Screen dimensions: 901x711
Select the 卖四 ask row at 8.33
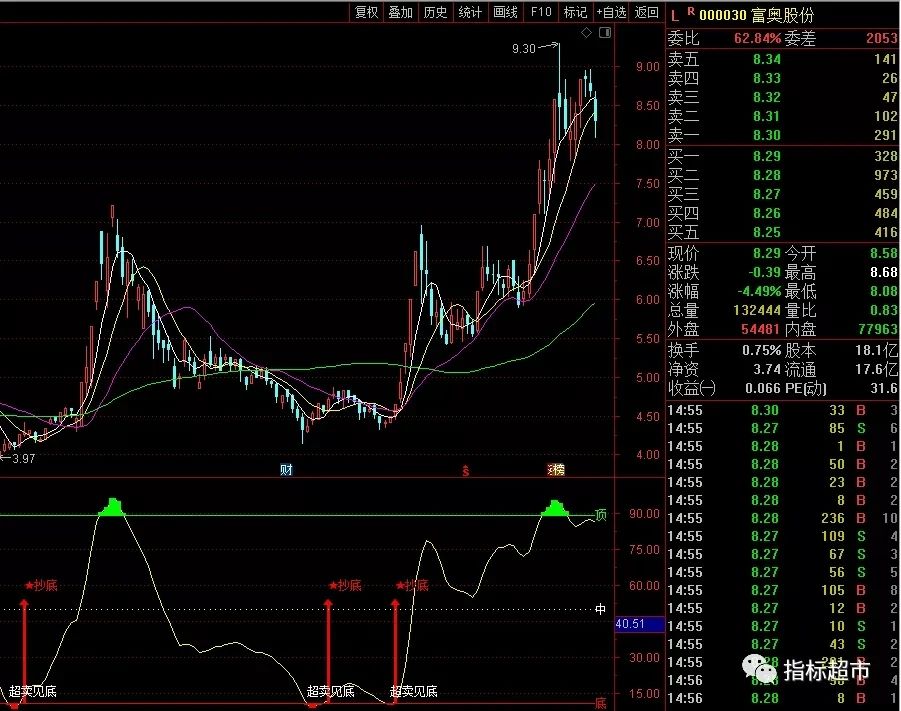coord(783,78)
